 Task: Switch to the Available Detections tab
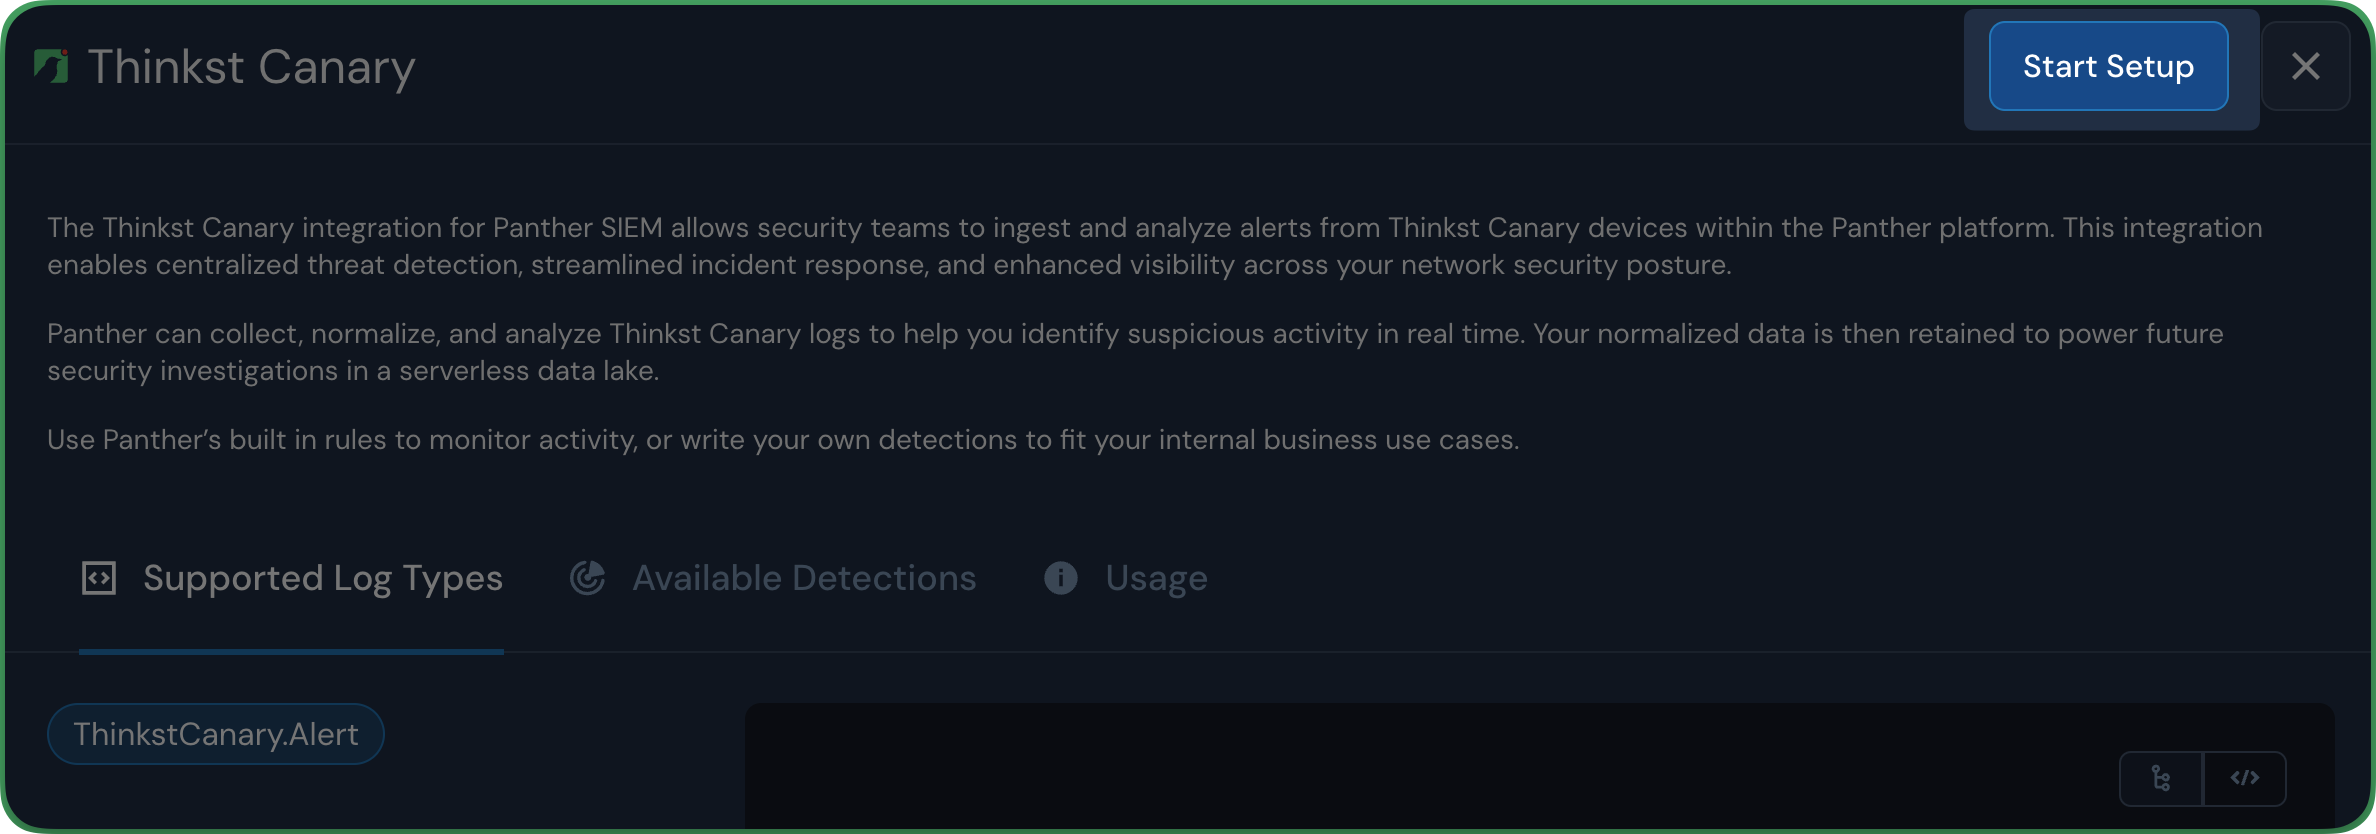804,578
